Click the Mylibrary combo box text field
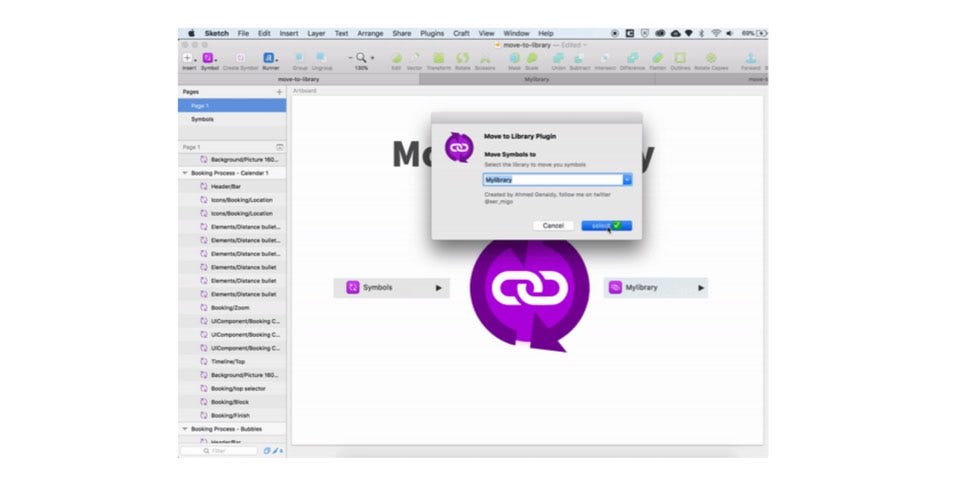This screenshot has height=480, width=960. [552, 179]
